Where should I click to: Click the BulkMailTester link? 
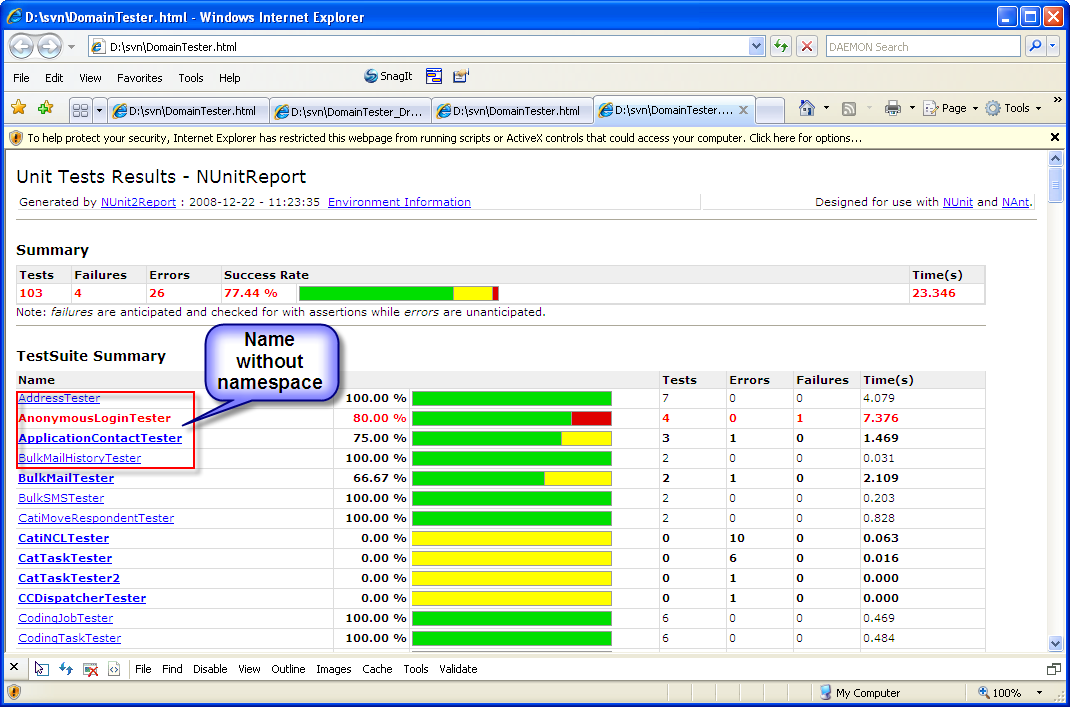66,478
